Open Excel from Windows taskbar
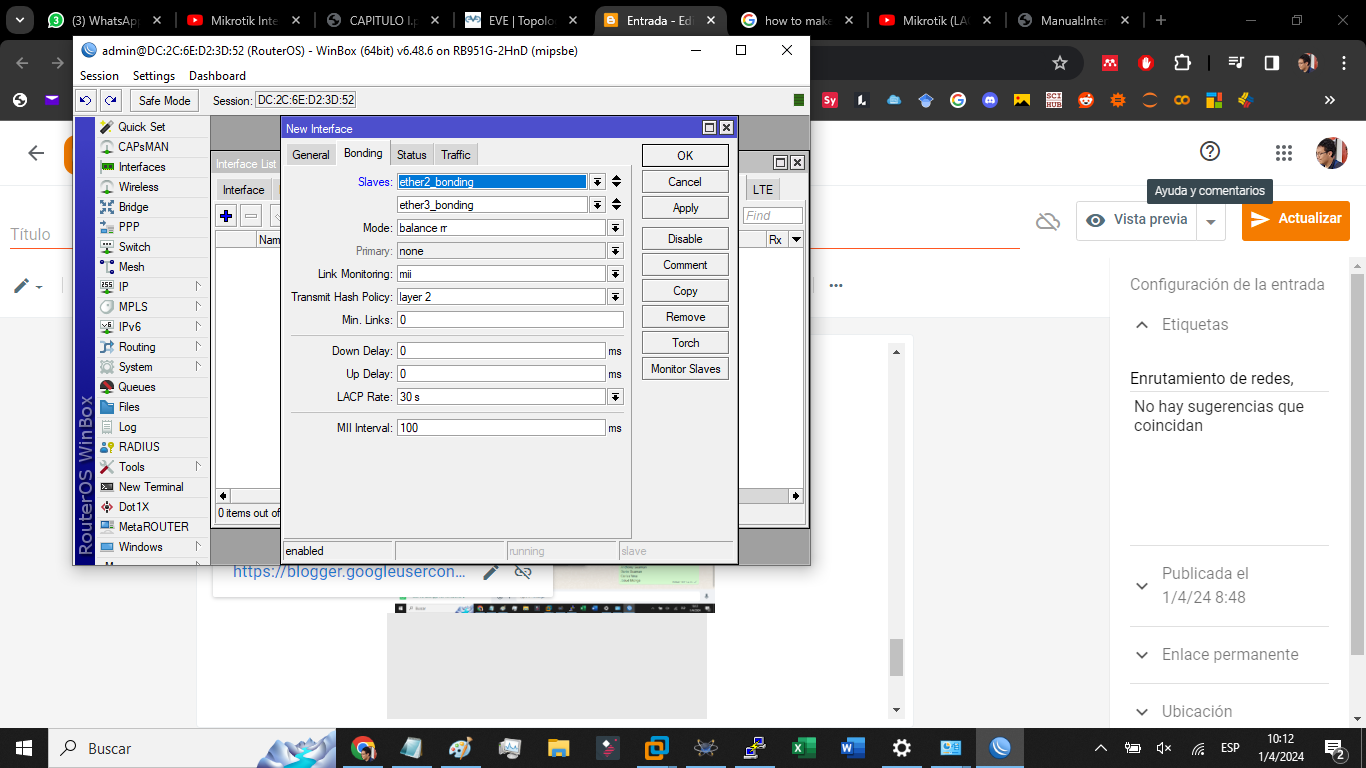 [x=803, y=748]
